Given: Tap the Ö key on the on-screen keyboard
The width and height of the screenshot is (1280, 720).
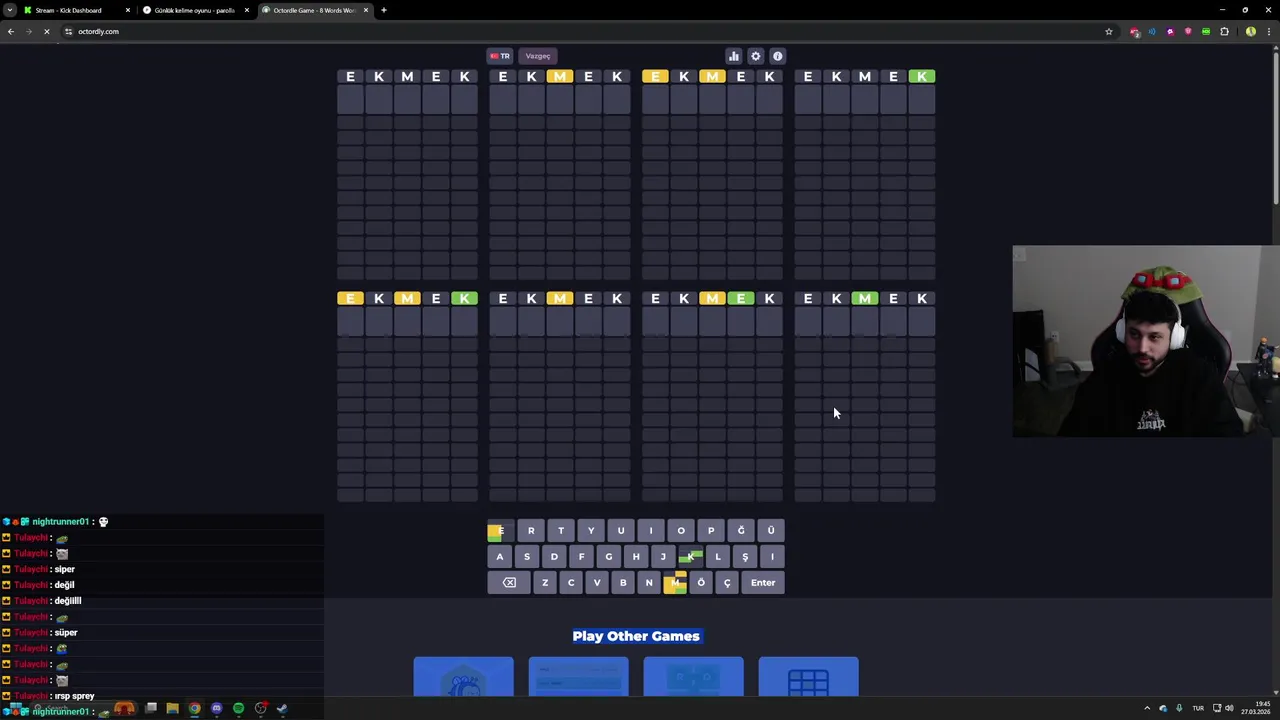Looking at the screenshot, I should click(x=701, y=583).
